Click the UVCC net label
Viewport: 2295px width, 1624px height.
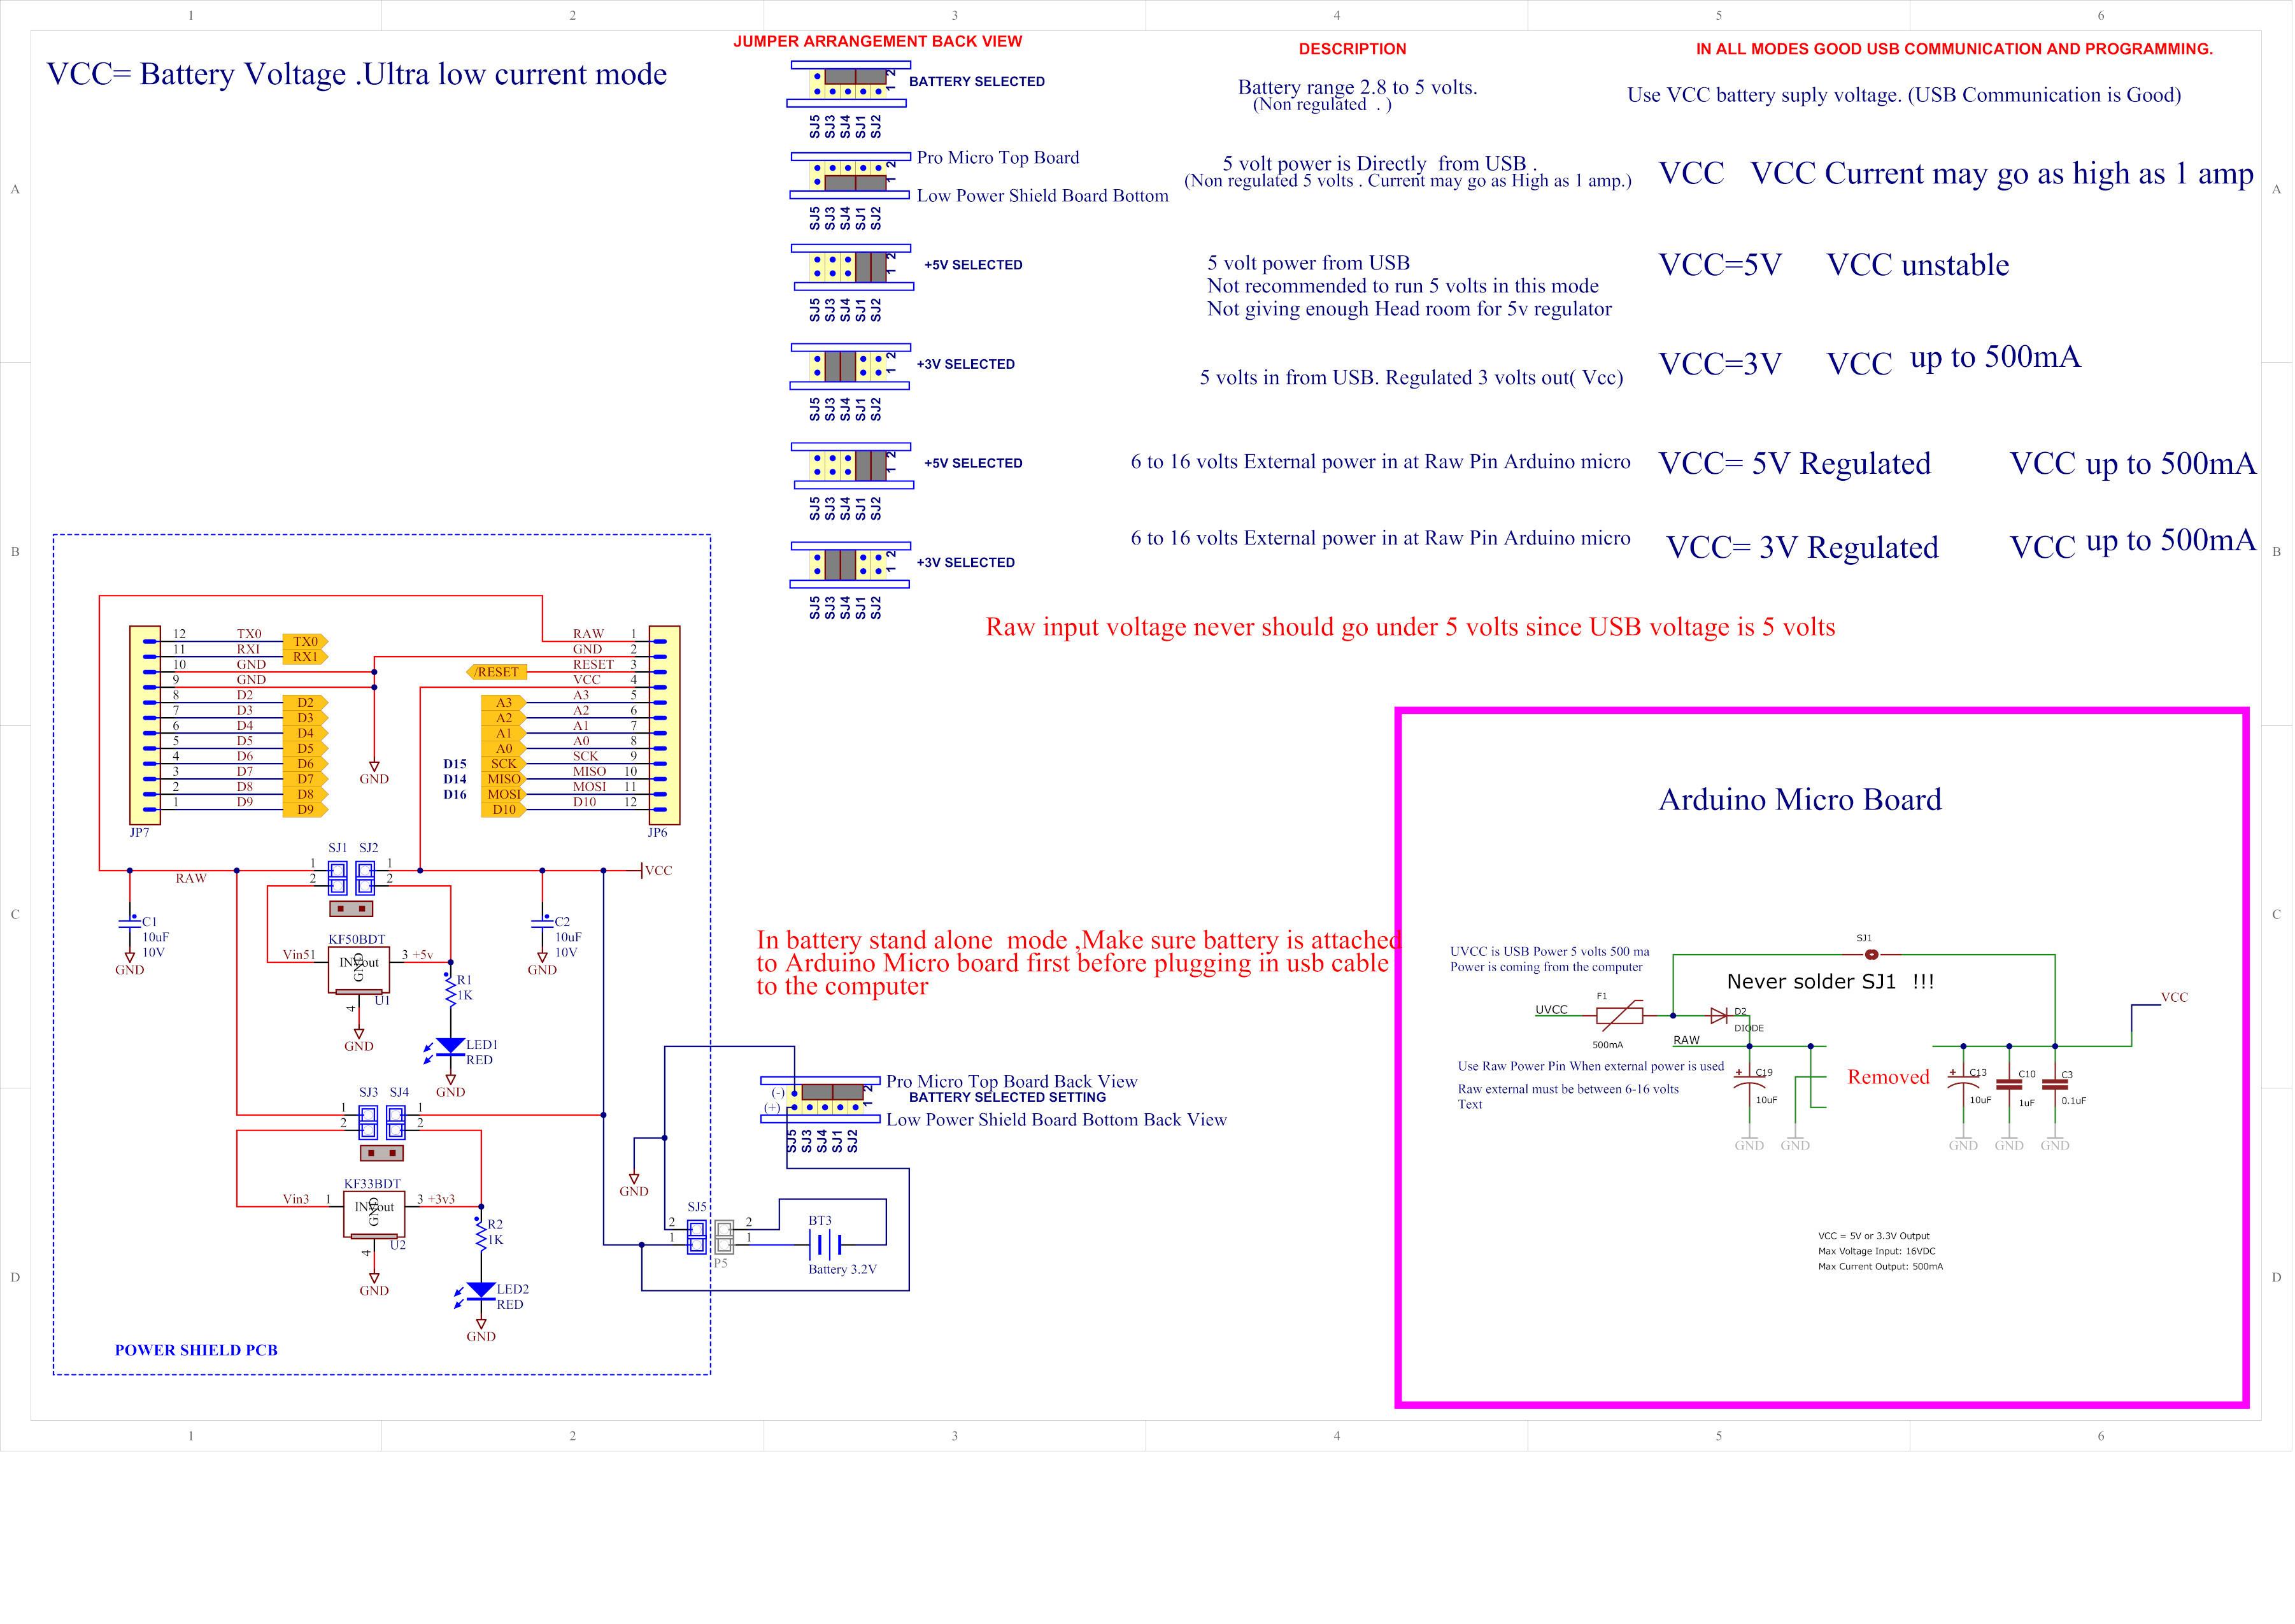tap(1551, 1009)
